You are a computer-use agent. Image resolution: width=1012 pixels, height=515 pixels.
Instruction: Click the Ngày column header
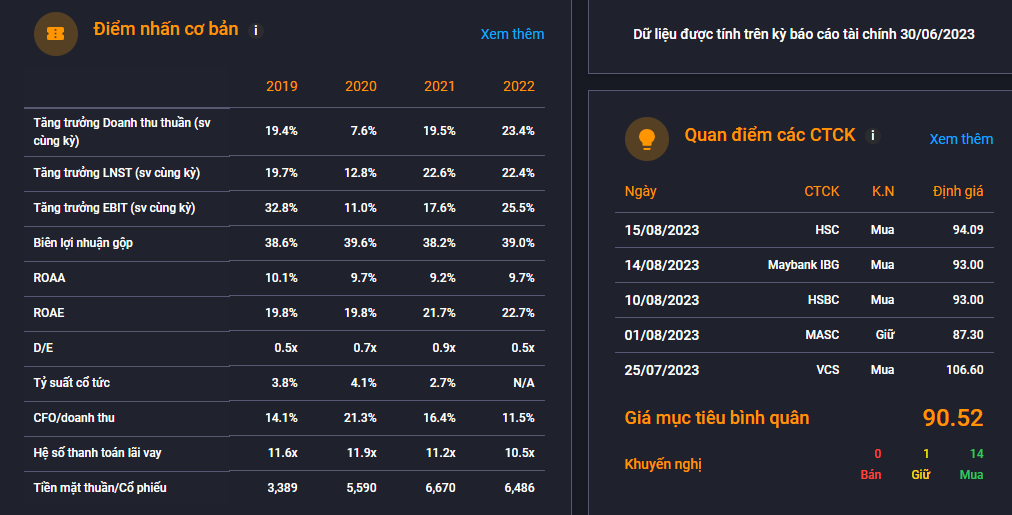point(640,191)
